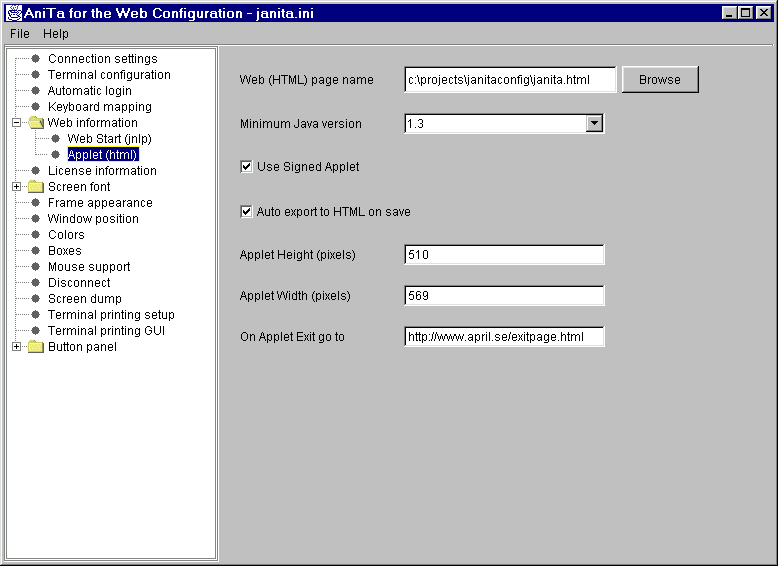Click the bullet icon beside Window position
This screenshot has width=778, height=566.
(36, 218)
